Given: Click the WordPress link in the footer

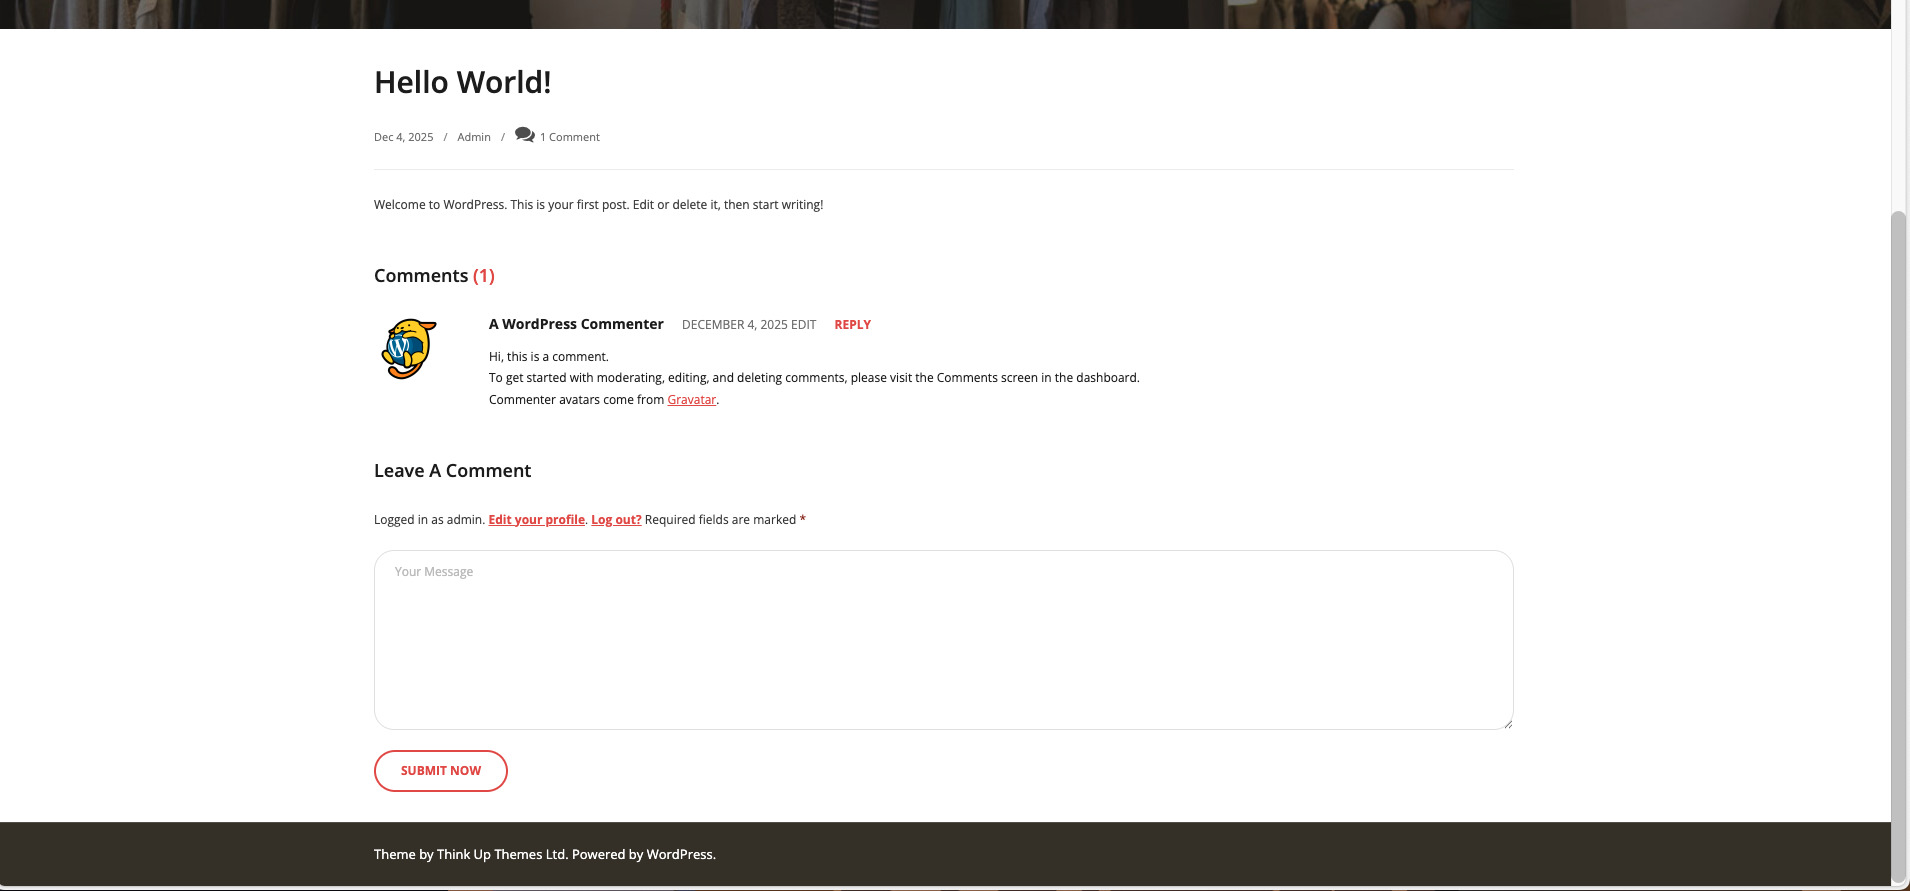Looking at the screenshot, I should (x=679, y=855).
